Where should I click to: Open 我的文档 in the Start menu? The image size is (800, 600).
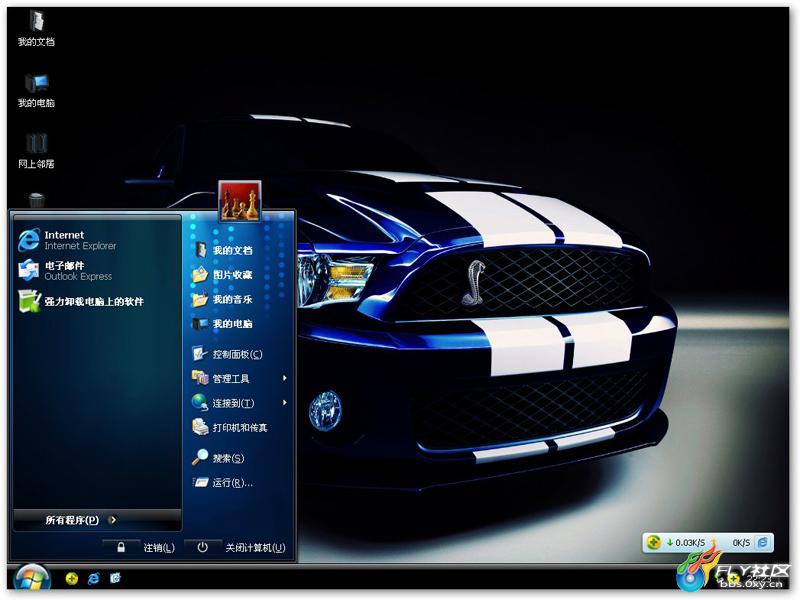(222, 250)
